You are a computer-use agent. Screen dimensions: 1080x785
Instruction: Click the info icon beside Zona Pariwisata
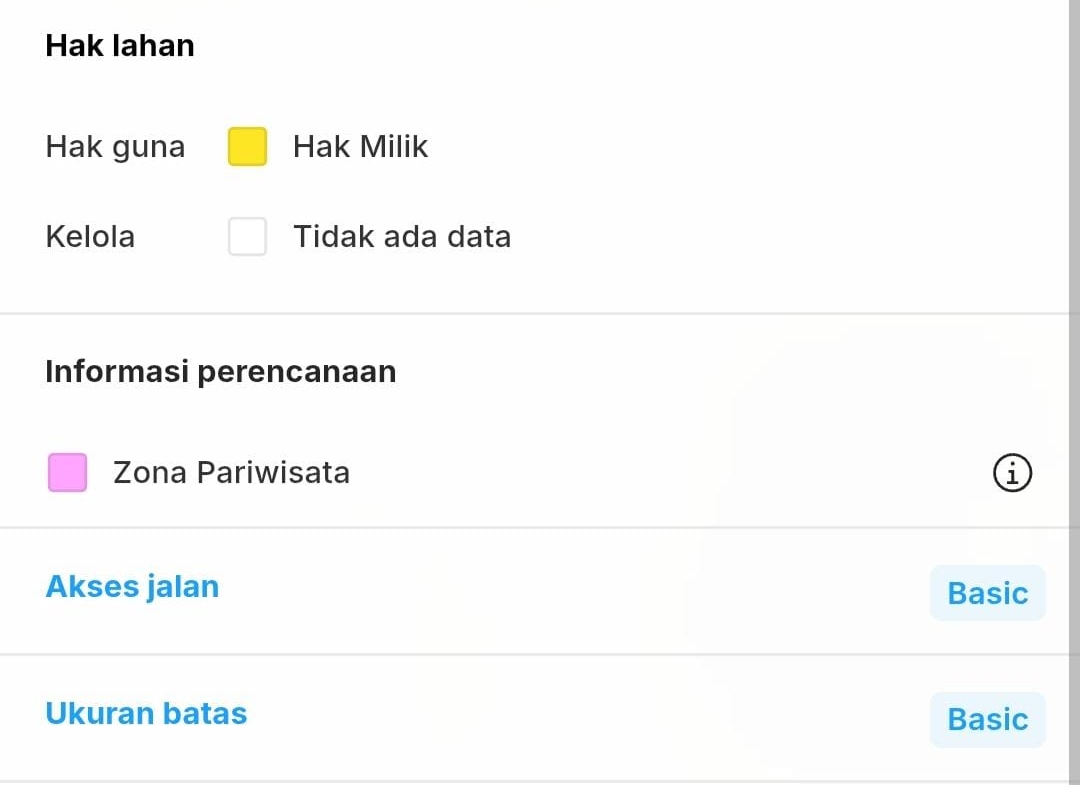1012,473
